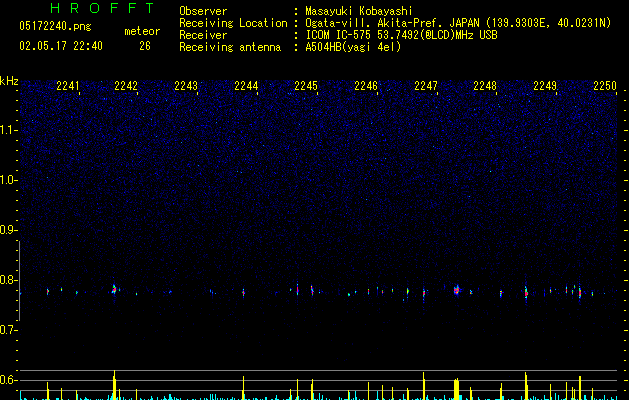Viewport: 629px width, 400px height.
Task: Click the 2247 time marker
Action: click(426, 86)
